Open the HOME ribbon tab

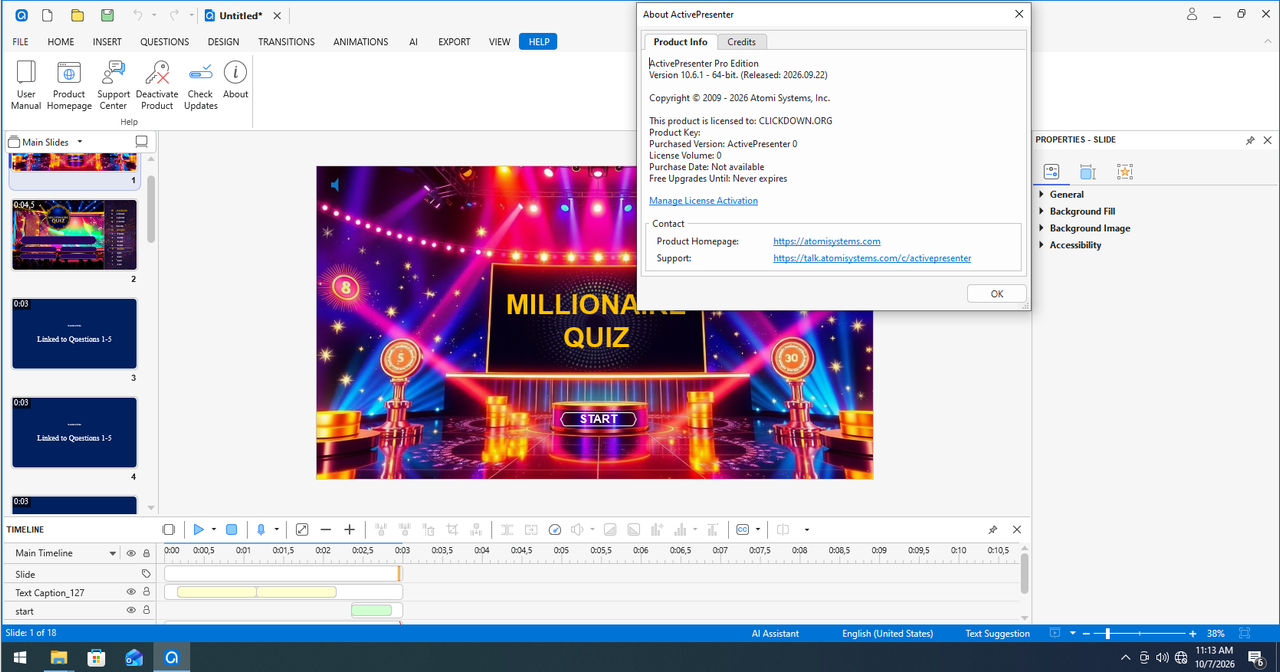click(61, 42)
